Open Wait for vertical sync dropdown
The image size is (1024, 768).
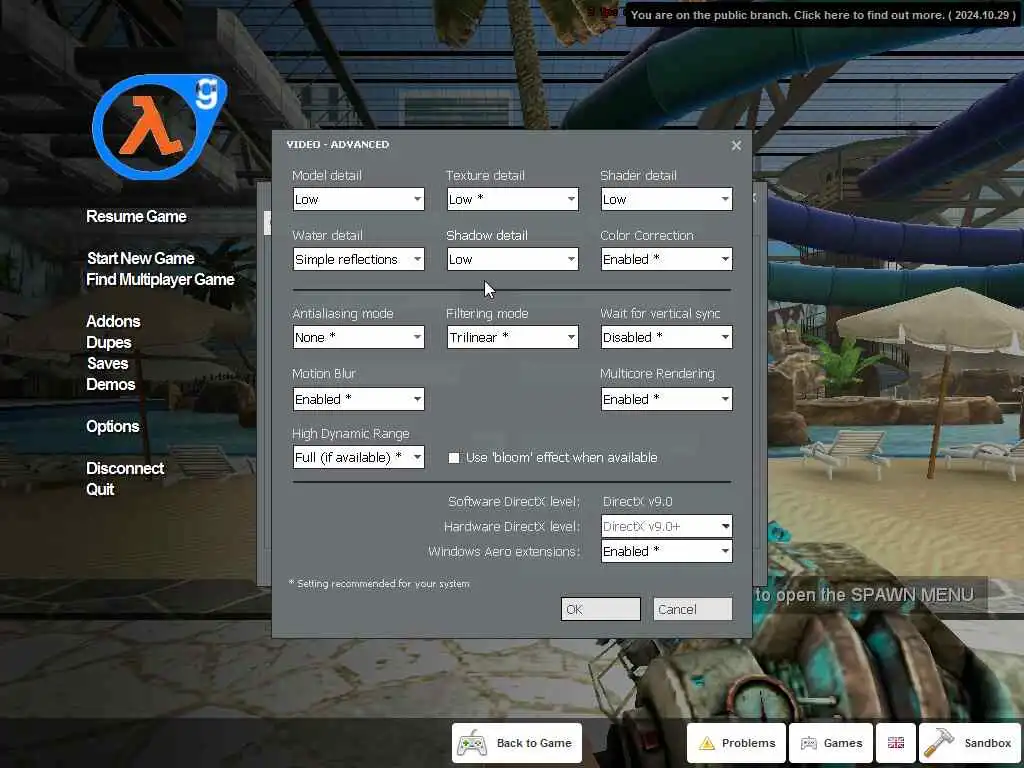[x=667, y=337]
